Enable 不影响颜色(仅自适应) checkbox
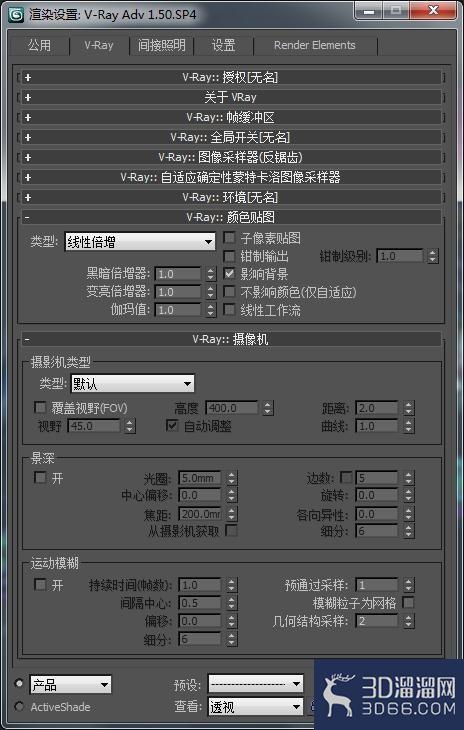 (x=229, y=292)
